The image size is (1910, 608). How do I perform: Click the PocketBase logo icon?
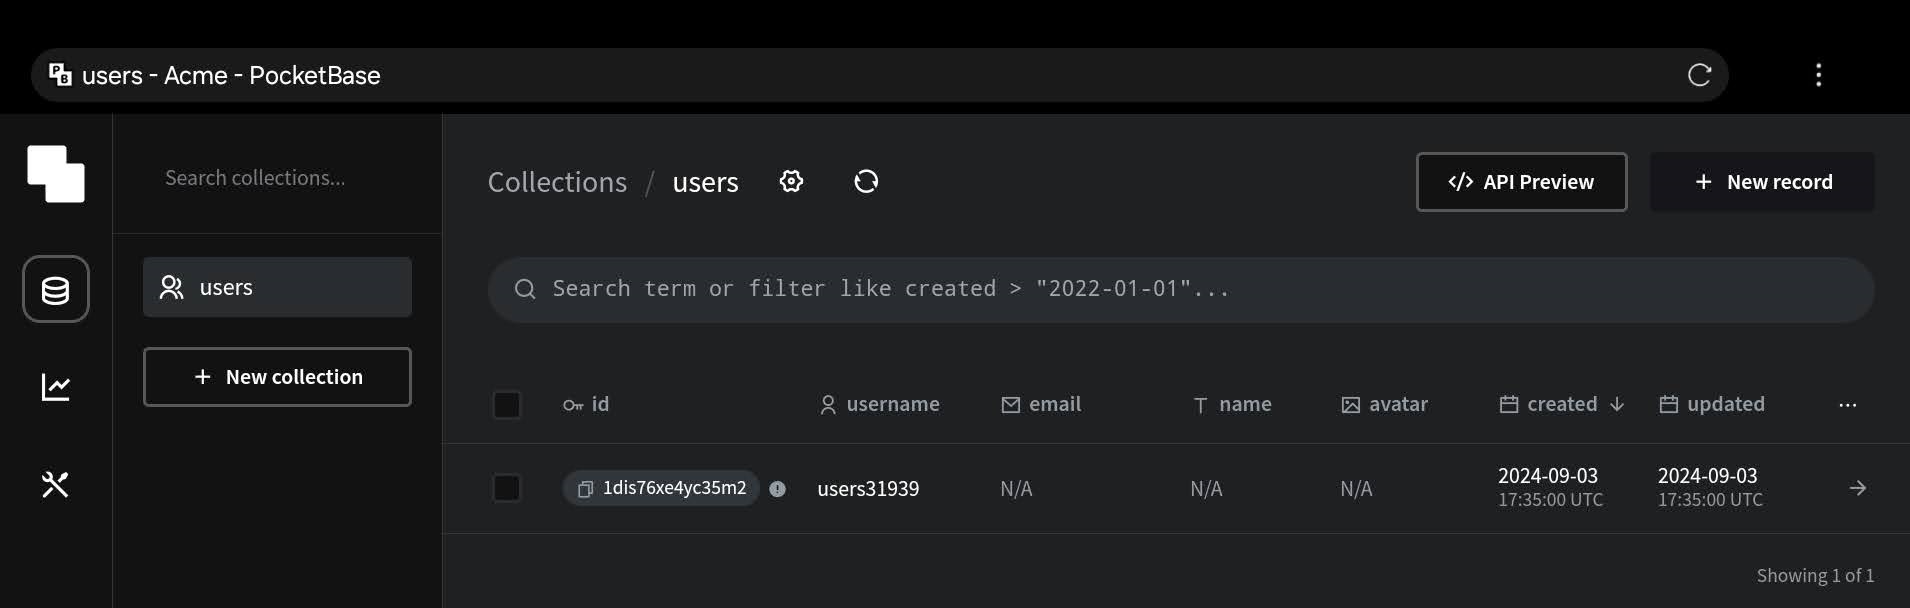point(56,174)
